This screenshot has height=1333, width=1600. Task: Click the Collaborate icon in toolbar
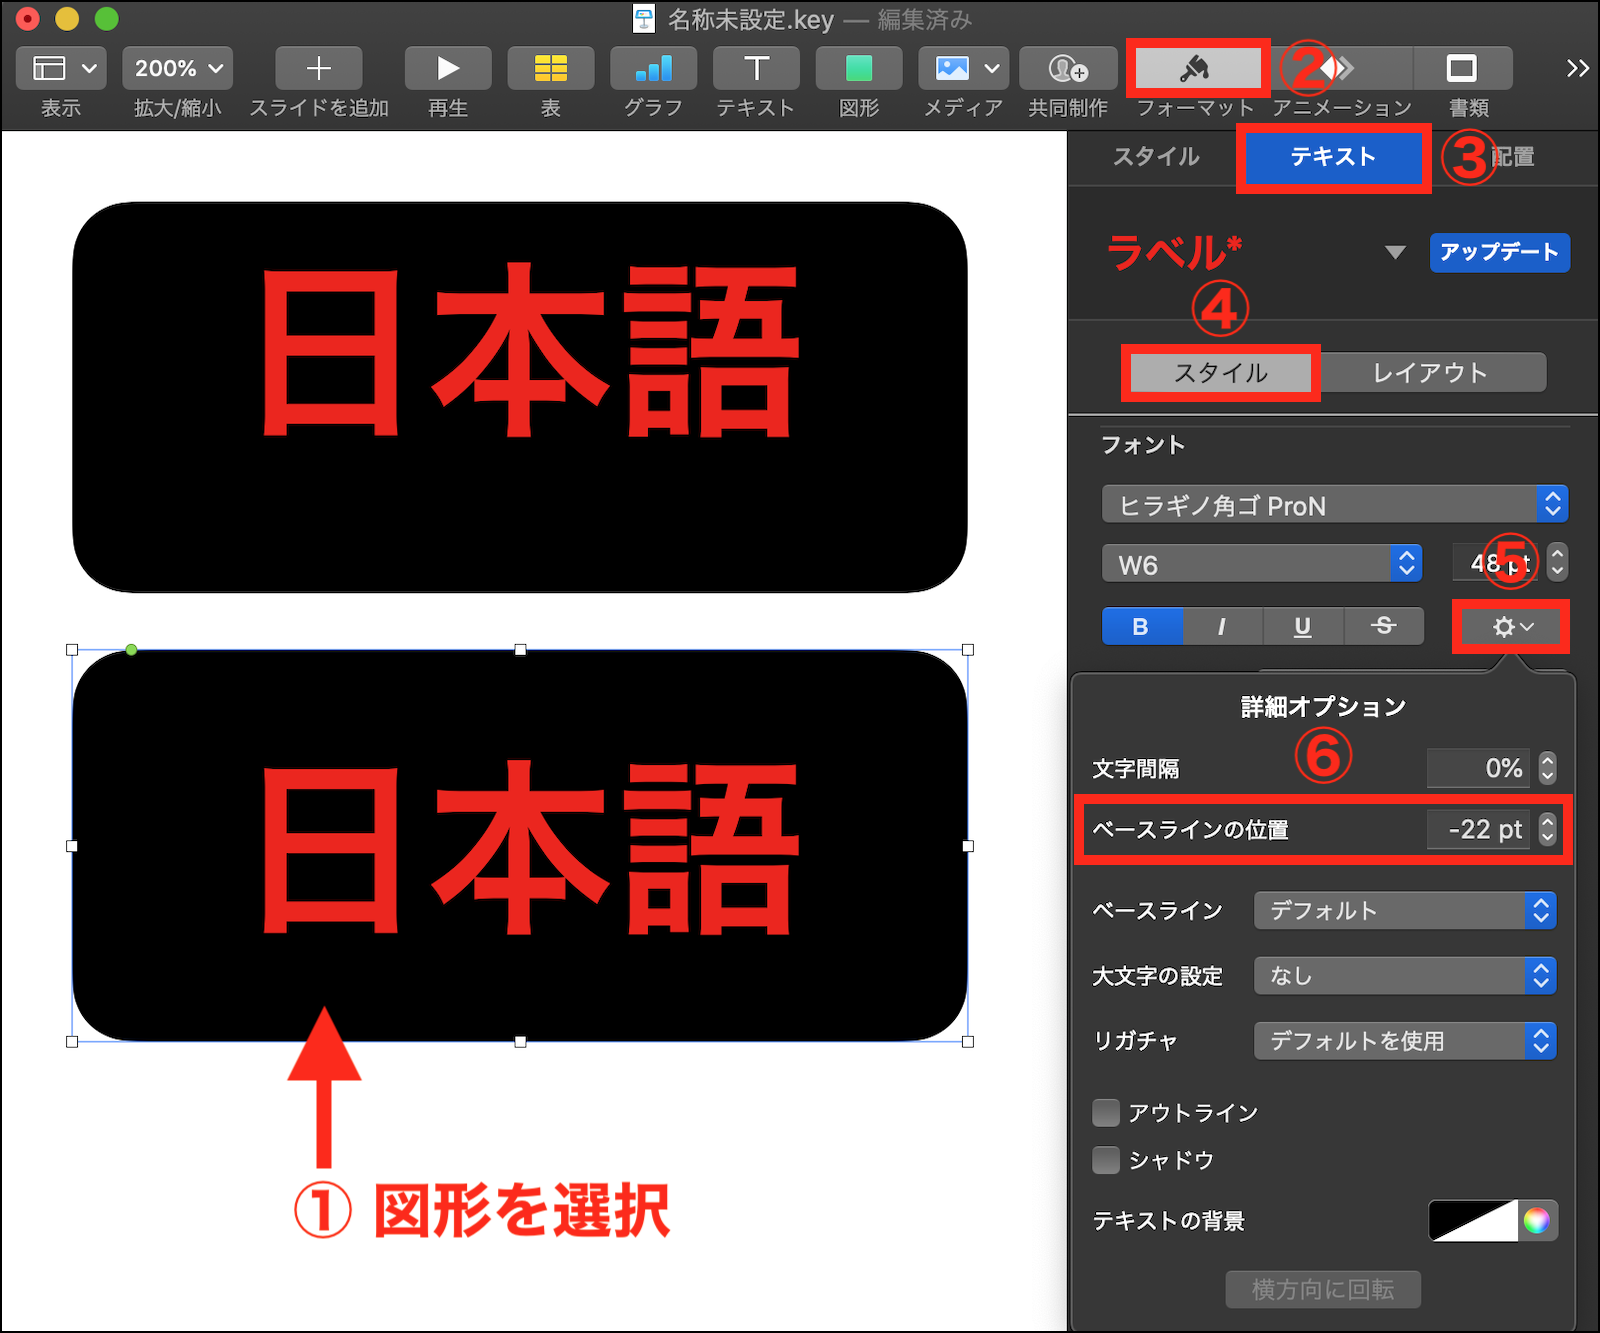(1067, 68)
